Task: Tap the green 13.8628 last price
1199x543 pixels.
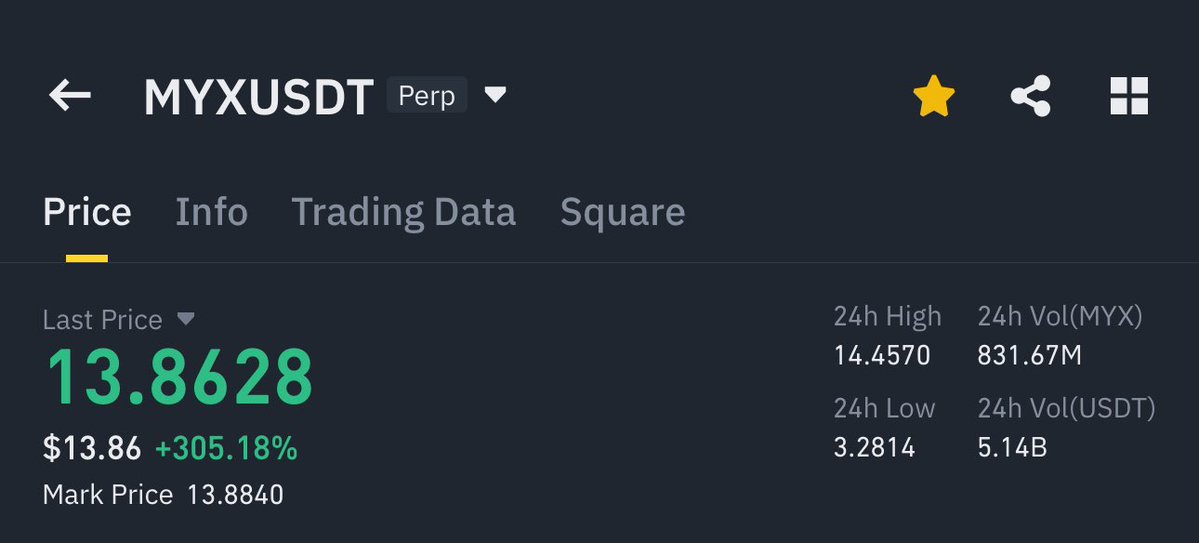Action: (x=180, y=377)
